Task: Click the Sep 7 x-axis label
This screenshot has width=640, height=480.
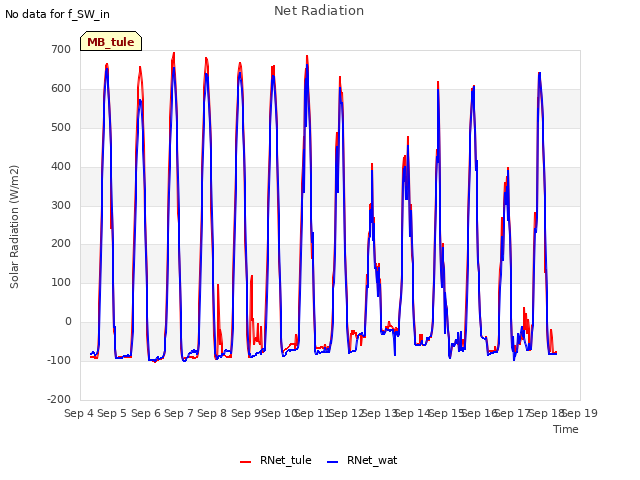Action: click(x=179, y=413)
